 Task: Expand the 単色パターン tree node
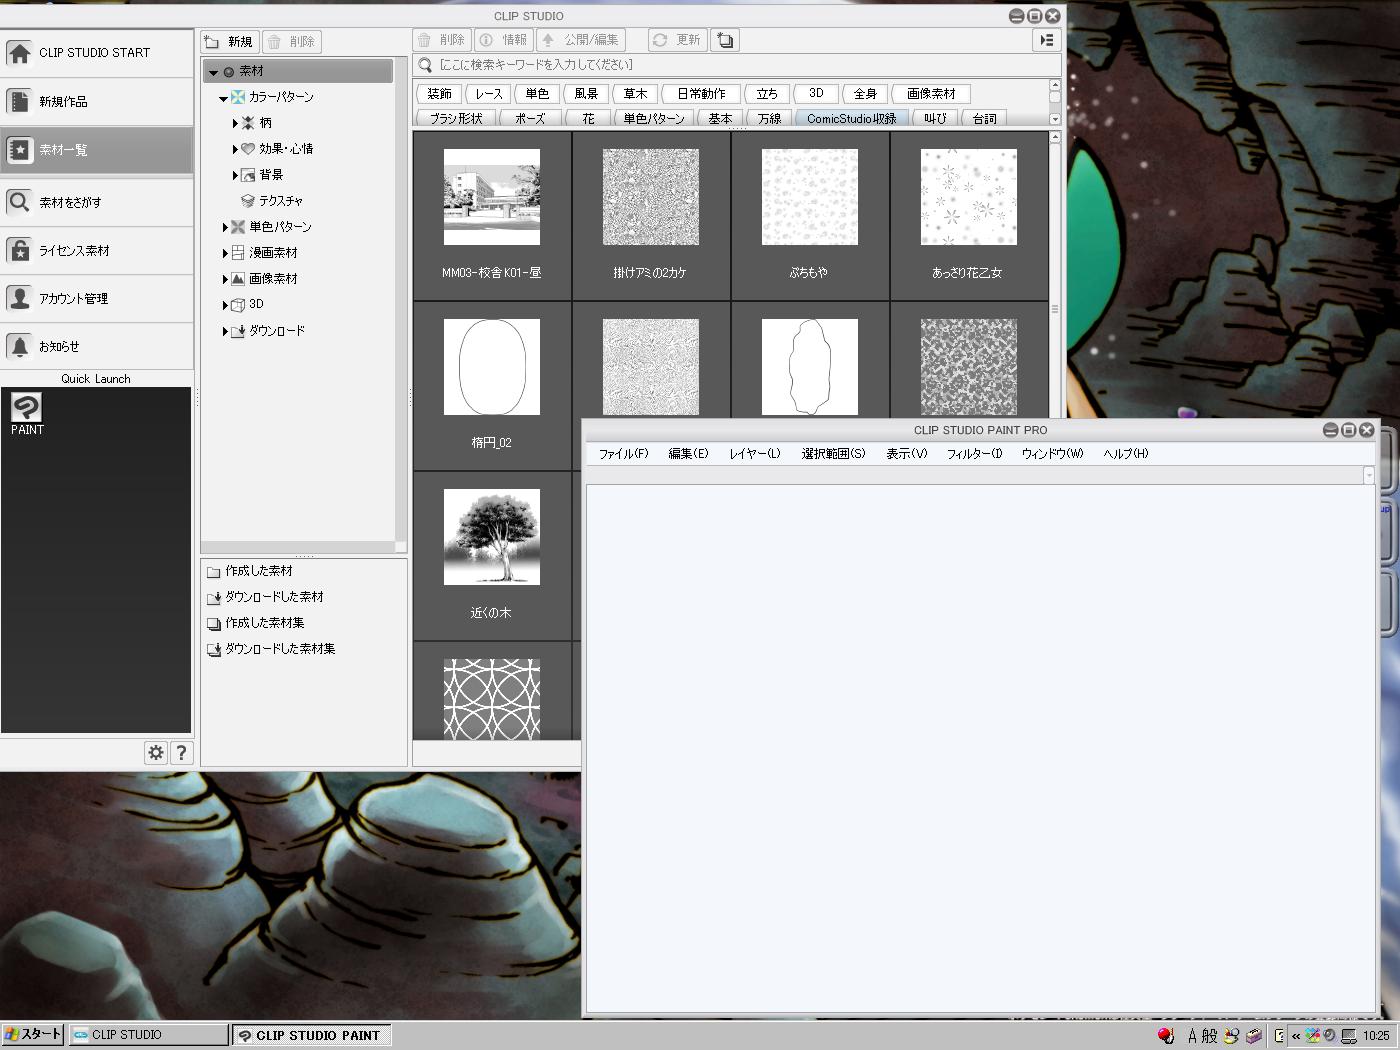225,228
